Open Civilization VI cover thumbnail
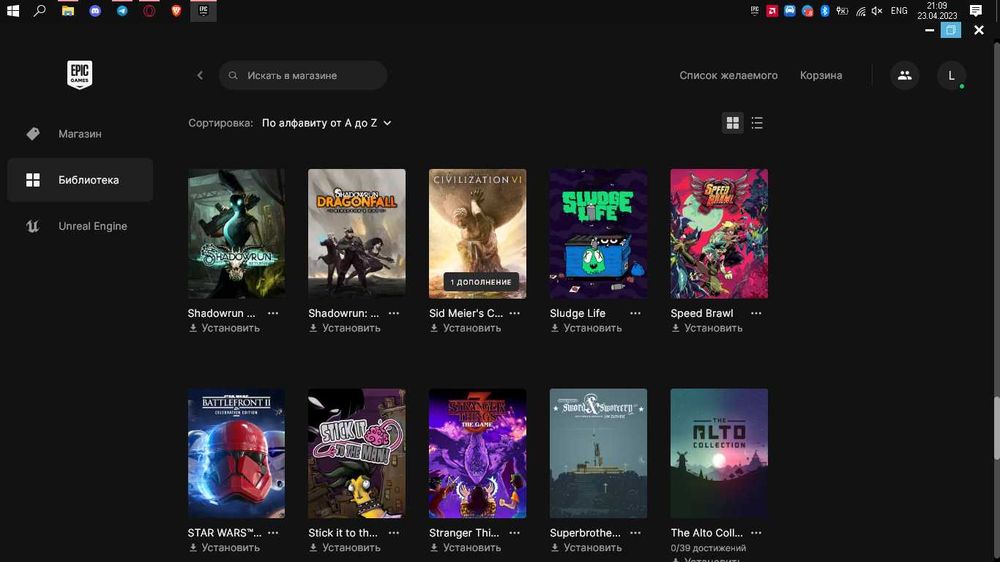The width and height of the screenshot is (1000, 562). [x=478, y=233]
